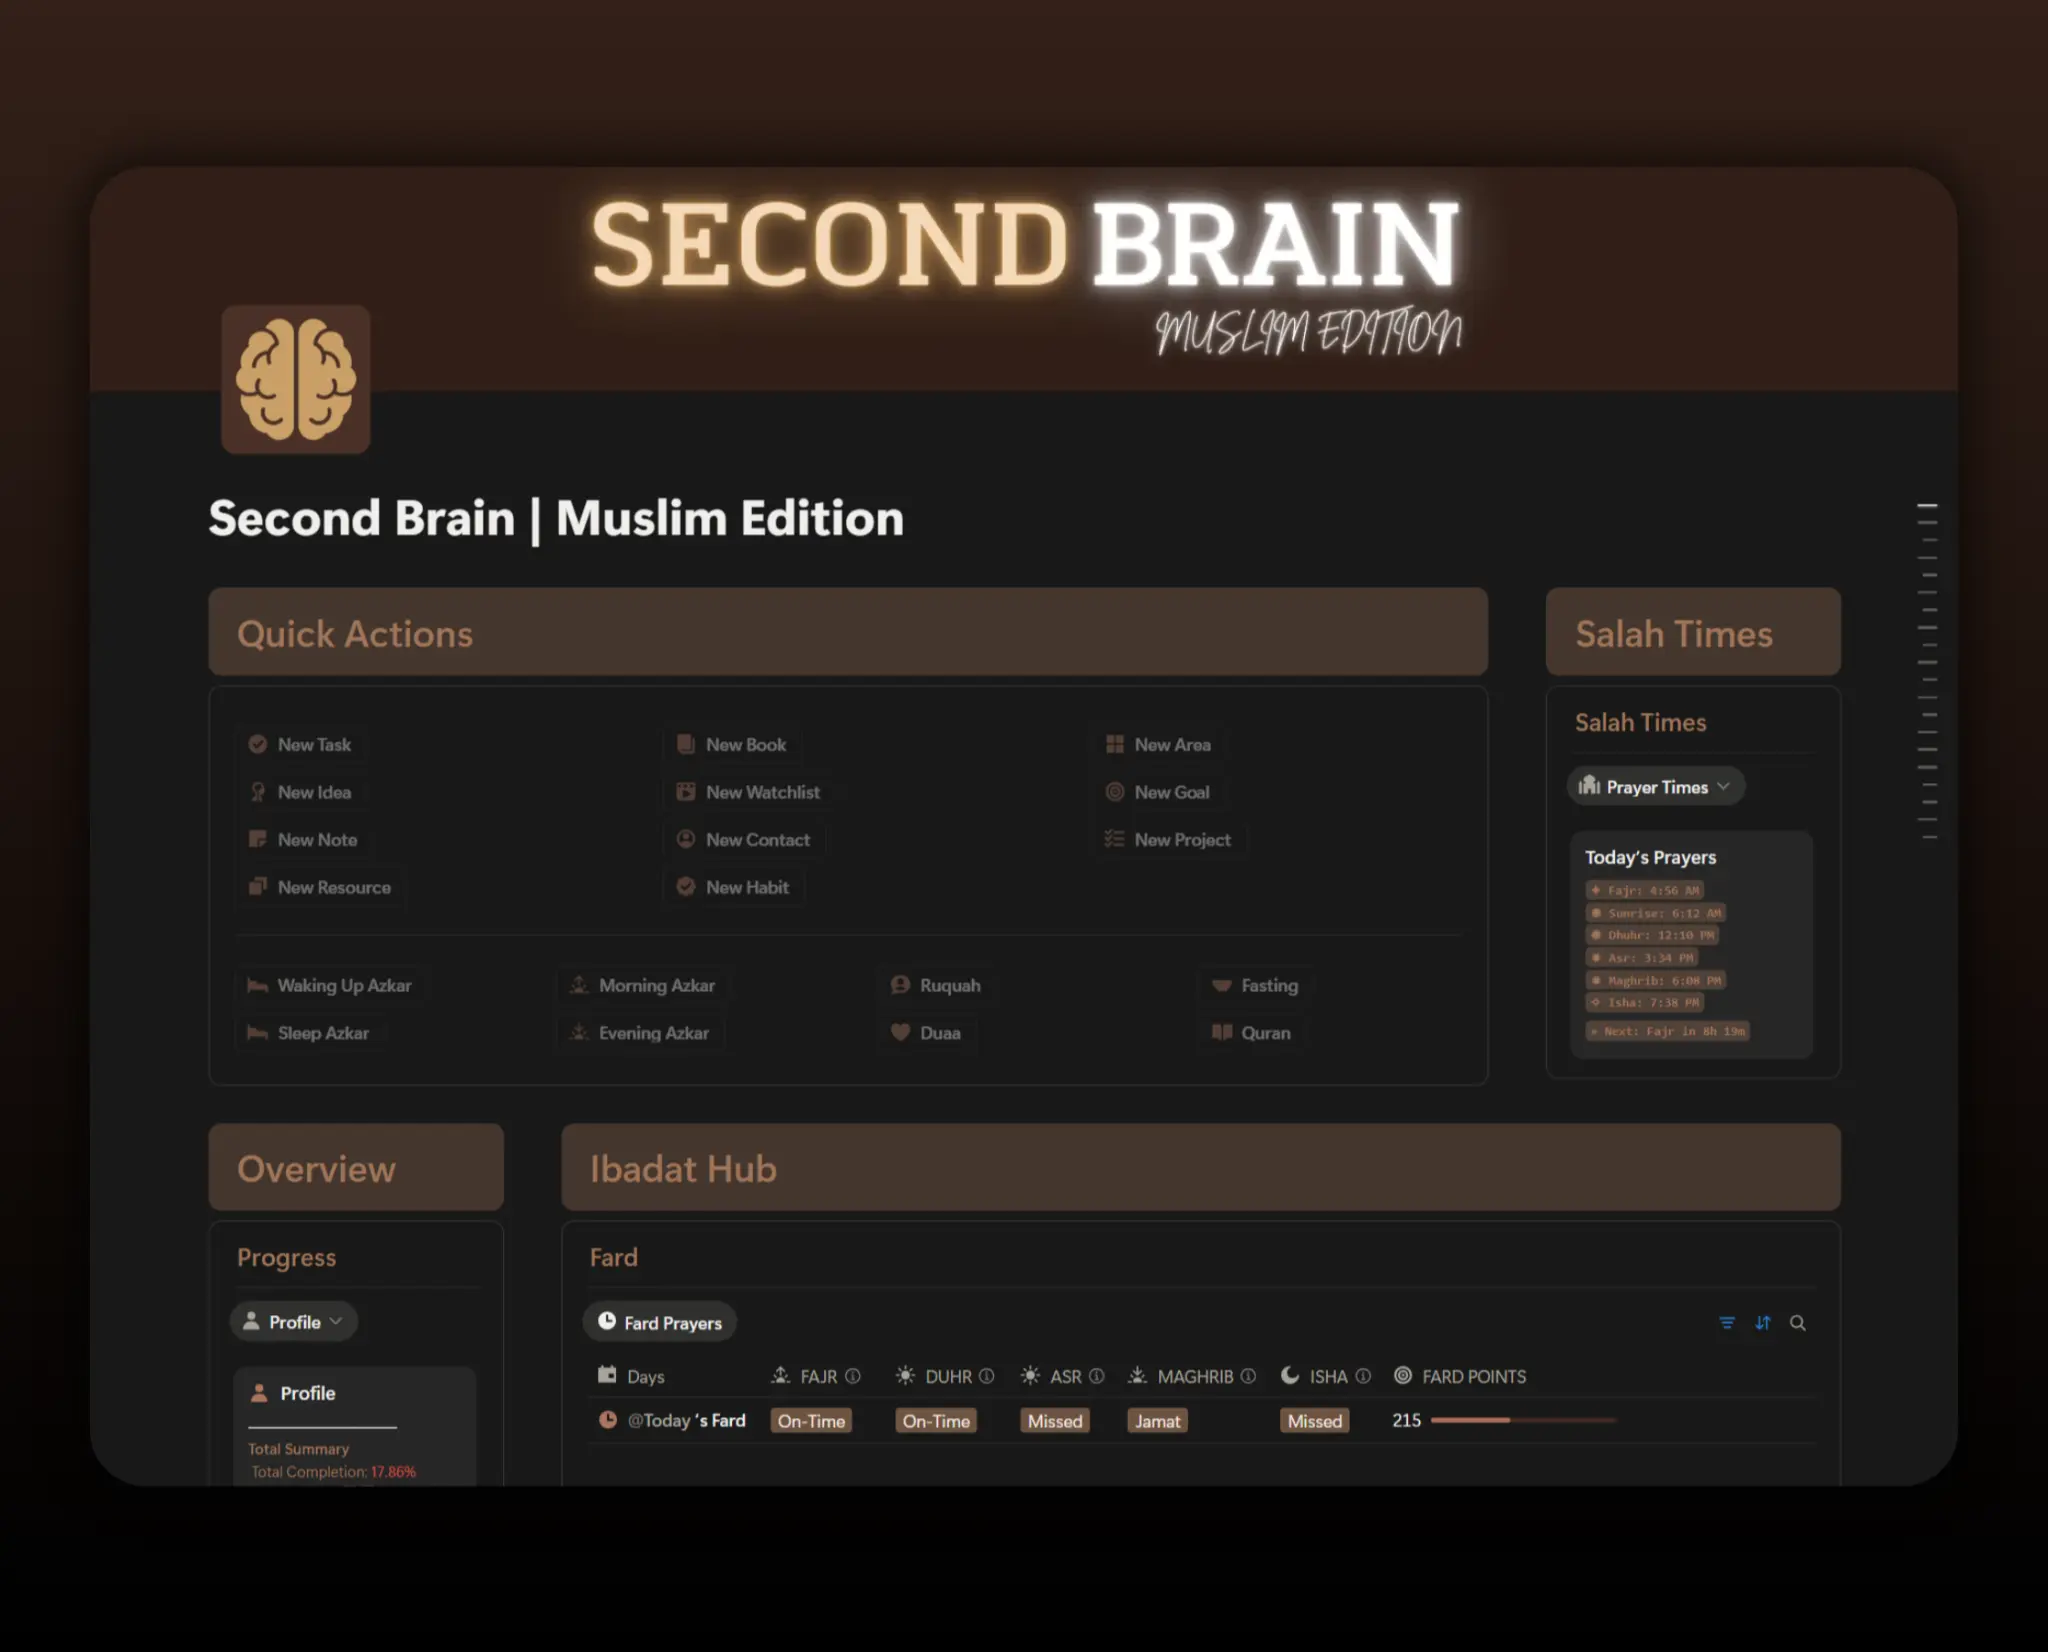Click the filter icon above the Fard table

(1727, 1322)
